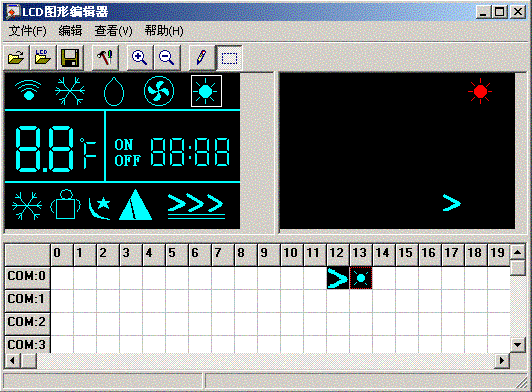
Task: Select the fan LCD segment
Action: click(159, 91)
